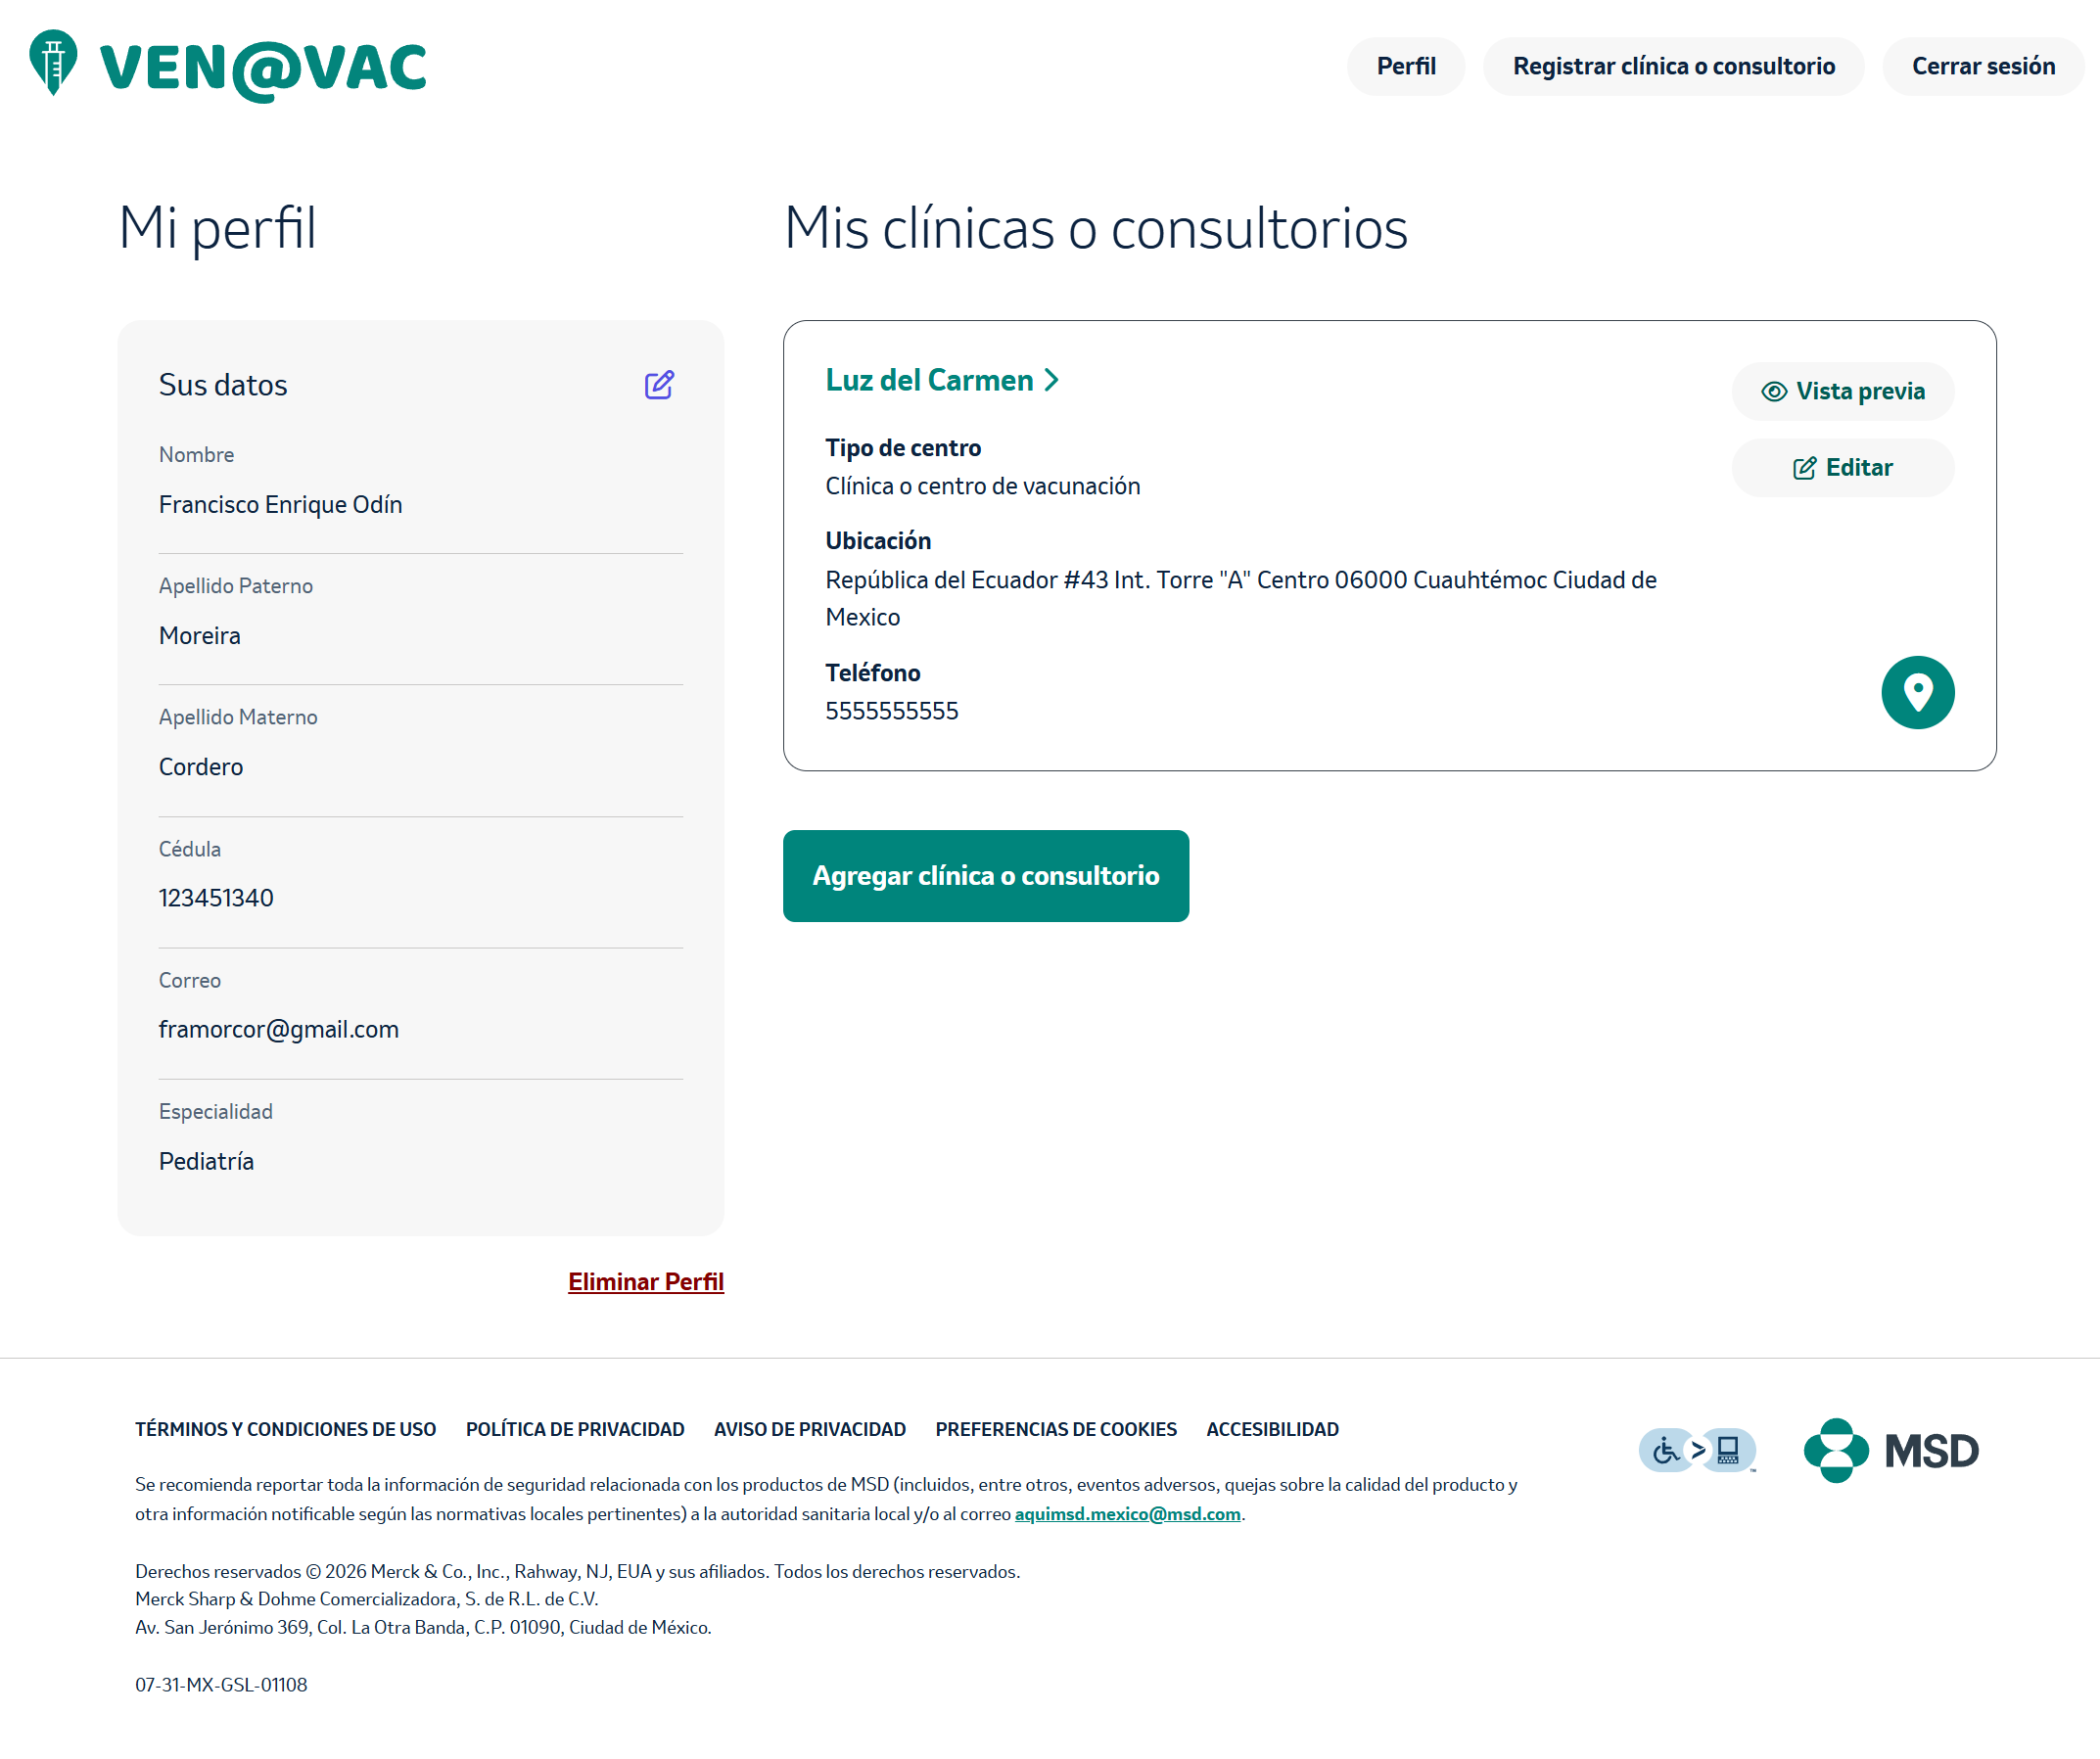Click the aquimsd.mexico@msd.com email link
Viewport: 2100px width, 1759px height.
[x=1127, y=1514]
